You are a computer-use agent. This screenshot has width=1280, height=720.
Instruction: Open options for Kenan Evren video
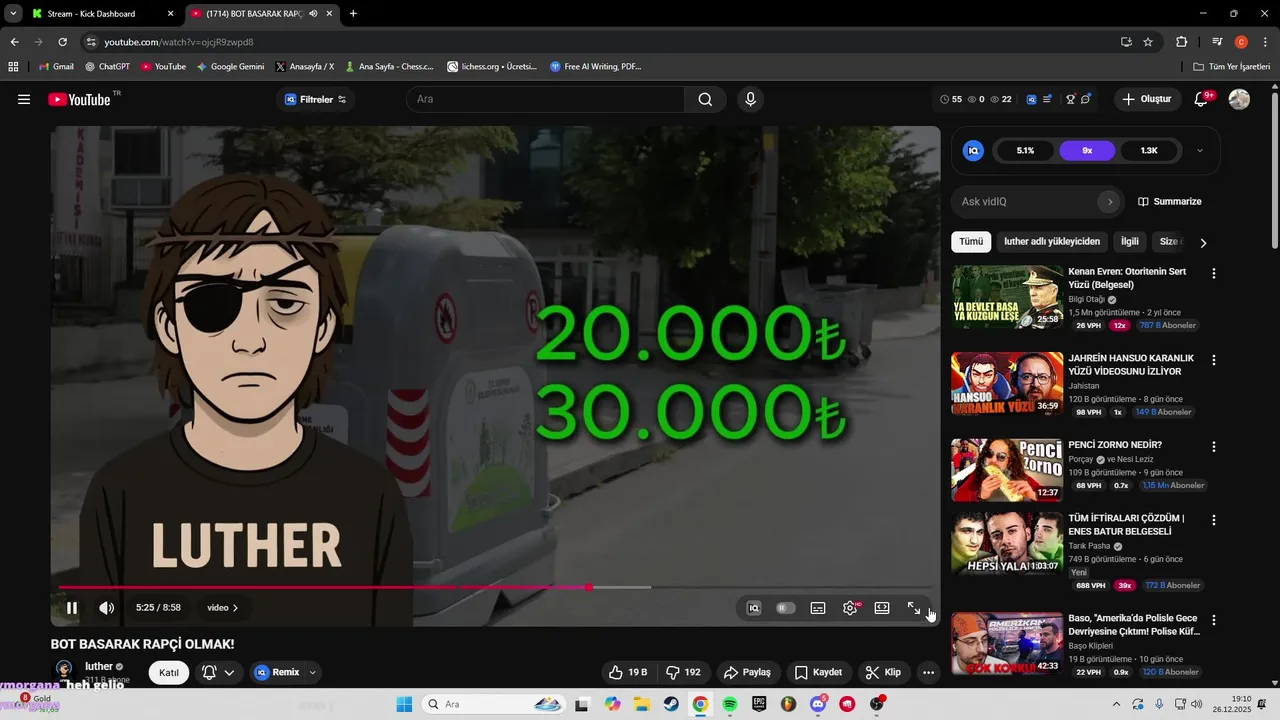1214,273
